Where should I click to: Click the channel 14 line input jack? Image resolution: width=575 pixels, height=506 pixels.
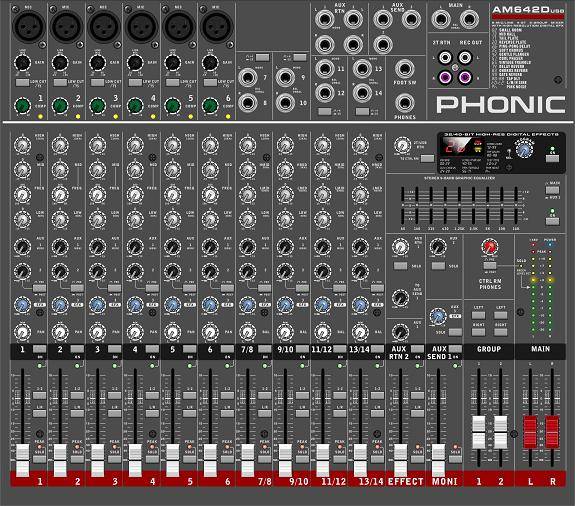click(362, 93)
